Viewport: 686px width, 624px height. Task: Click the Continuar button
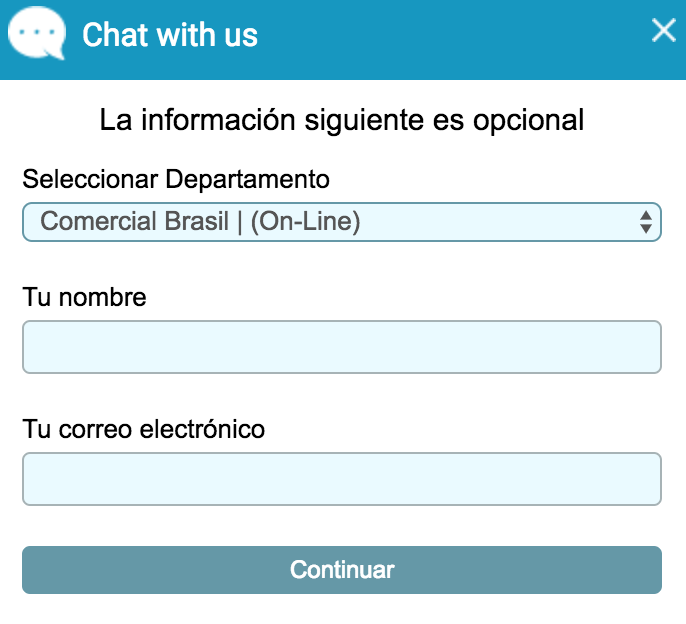(x=342, y=570)
